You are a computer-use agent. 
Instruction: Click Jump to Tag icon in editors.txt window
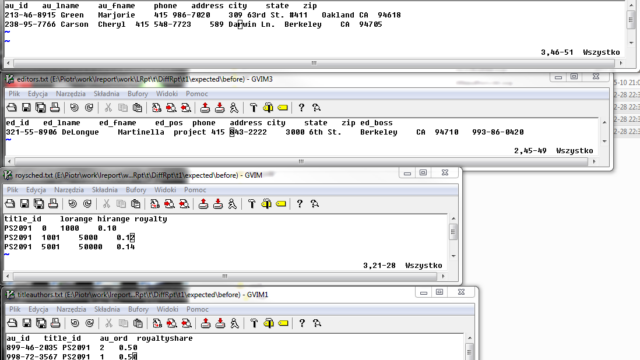tap(283, 108)
